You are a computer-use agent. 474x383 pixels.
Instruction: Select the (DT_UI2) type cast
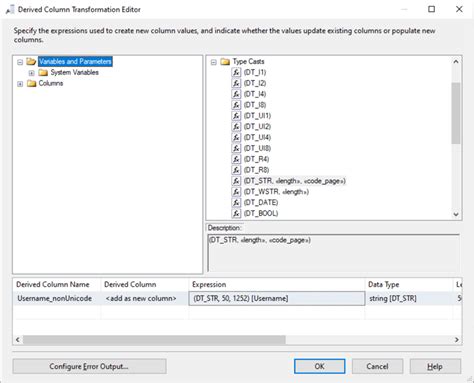point(257,127)
